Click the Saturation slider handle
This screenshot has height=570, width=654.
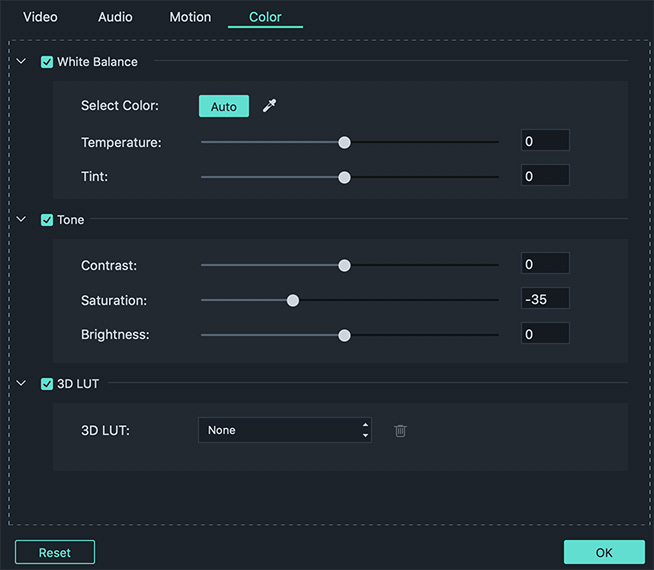pos(293,301)
